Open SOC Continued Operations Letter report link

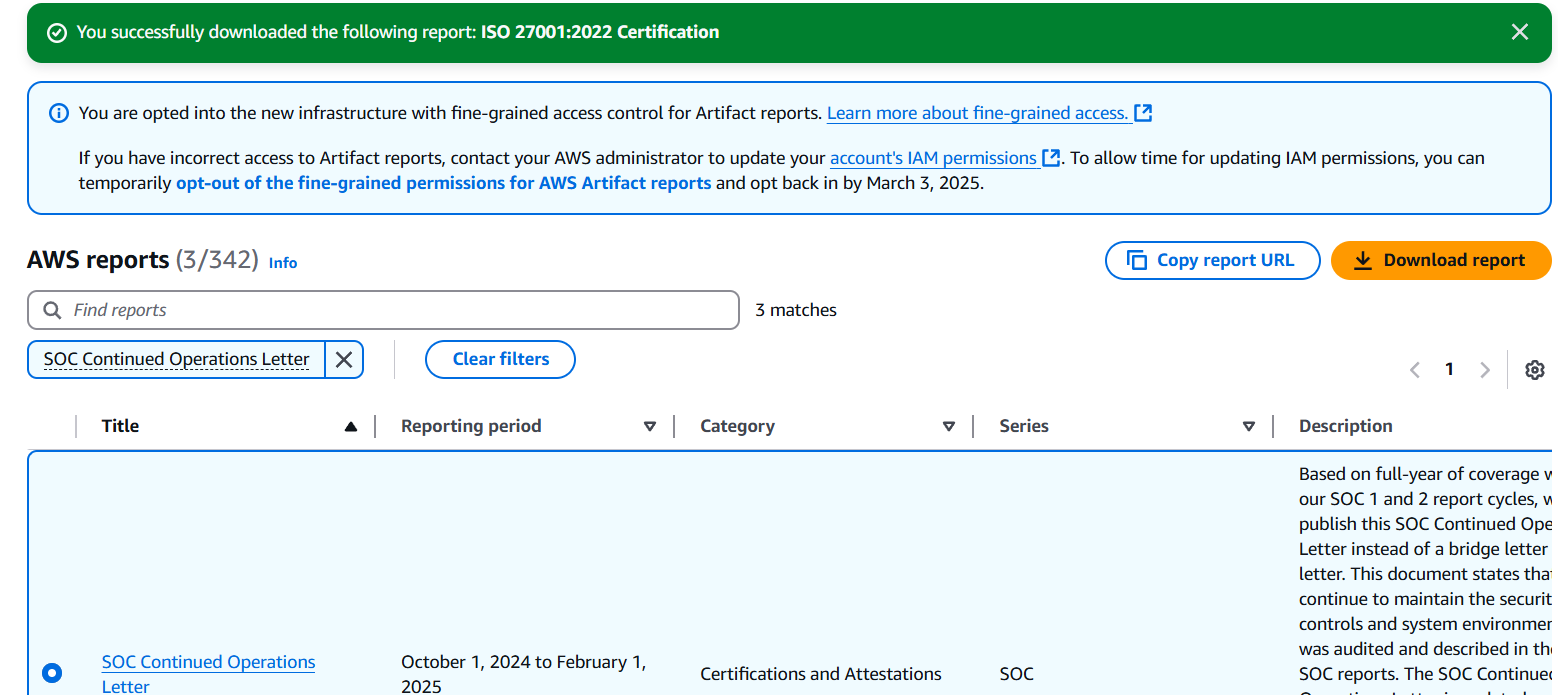[208, 674]
